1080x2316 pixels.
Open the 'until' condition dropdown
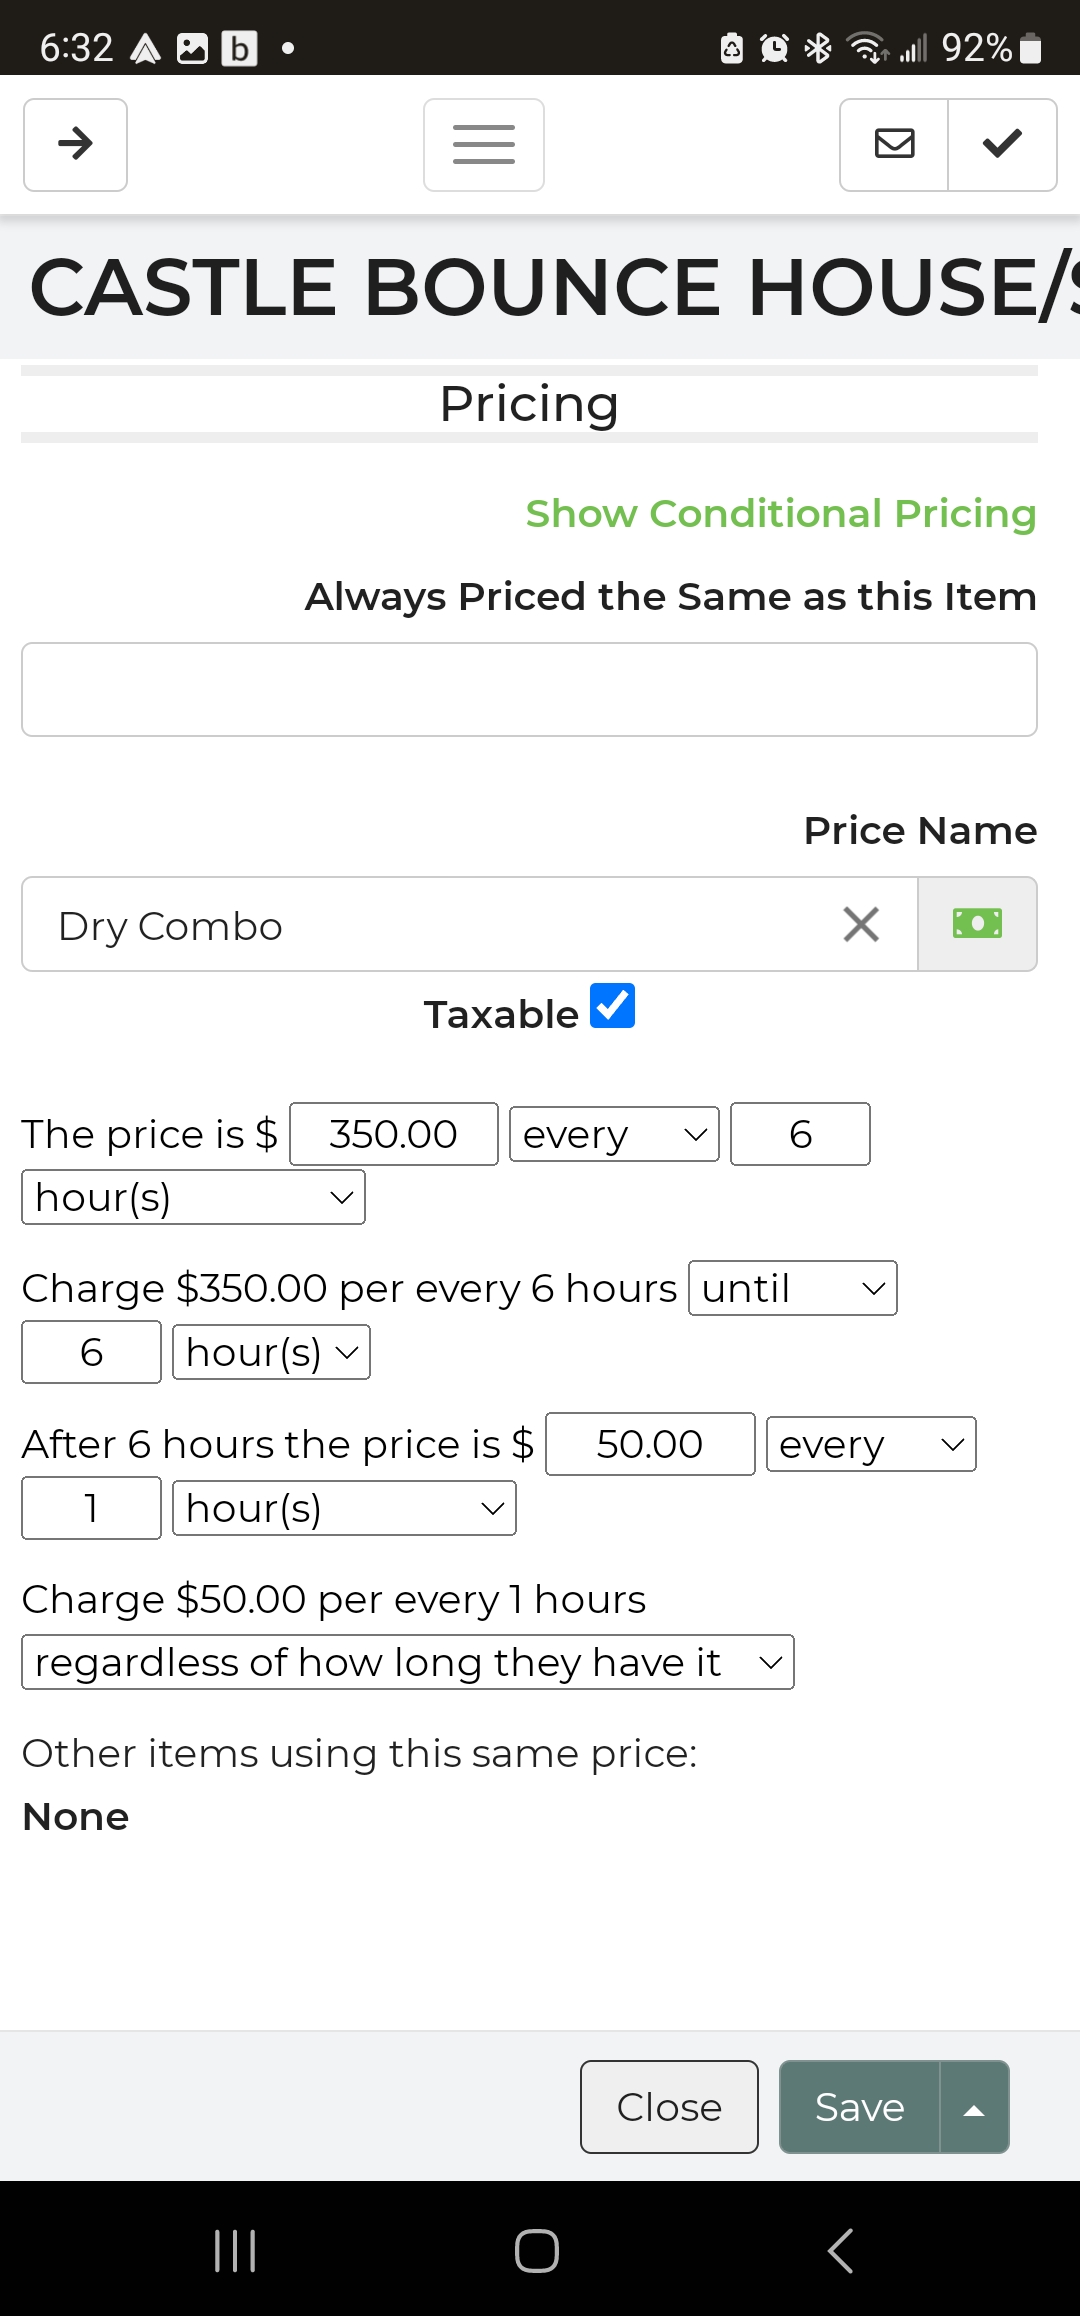[792, 1288]
